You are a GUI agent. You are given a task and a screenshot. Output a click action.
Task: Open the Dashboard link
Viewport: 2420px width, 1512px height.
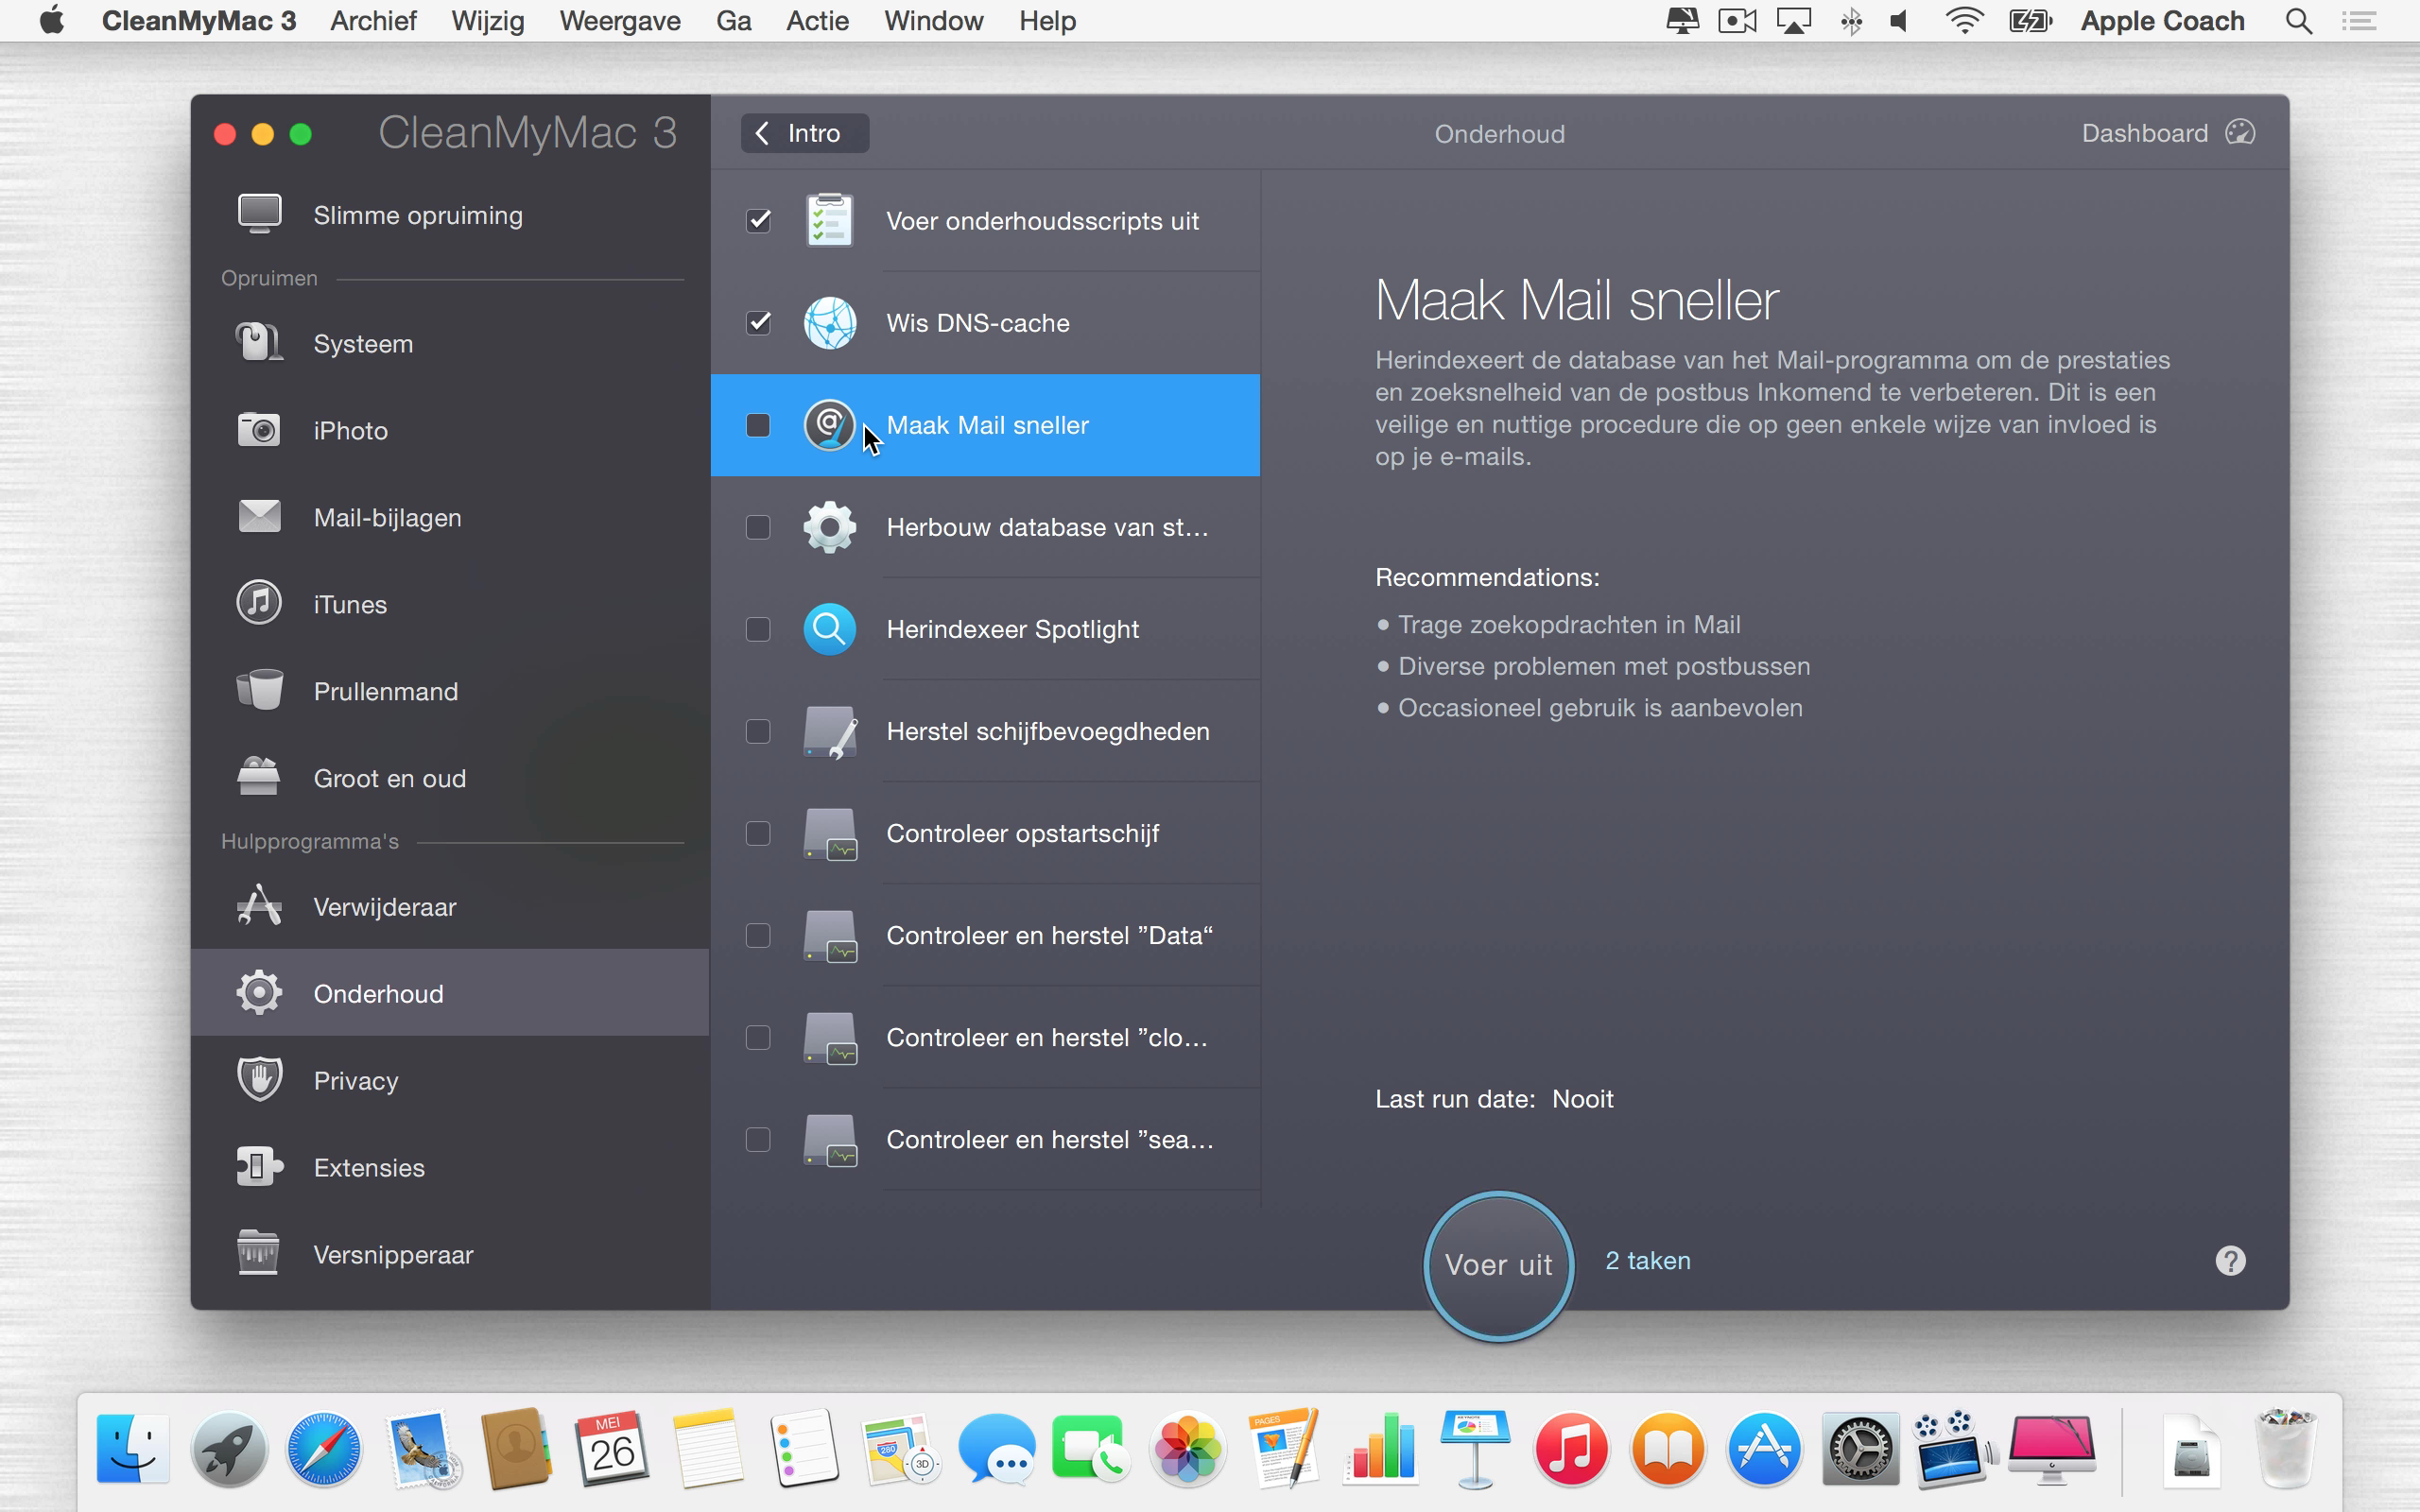click(2144, 133)
